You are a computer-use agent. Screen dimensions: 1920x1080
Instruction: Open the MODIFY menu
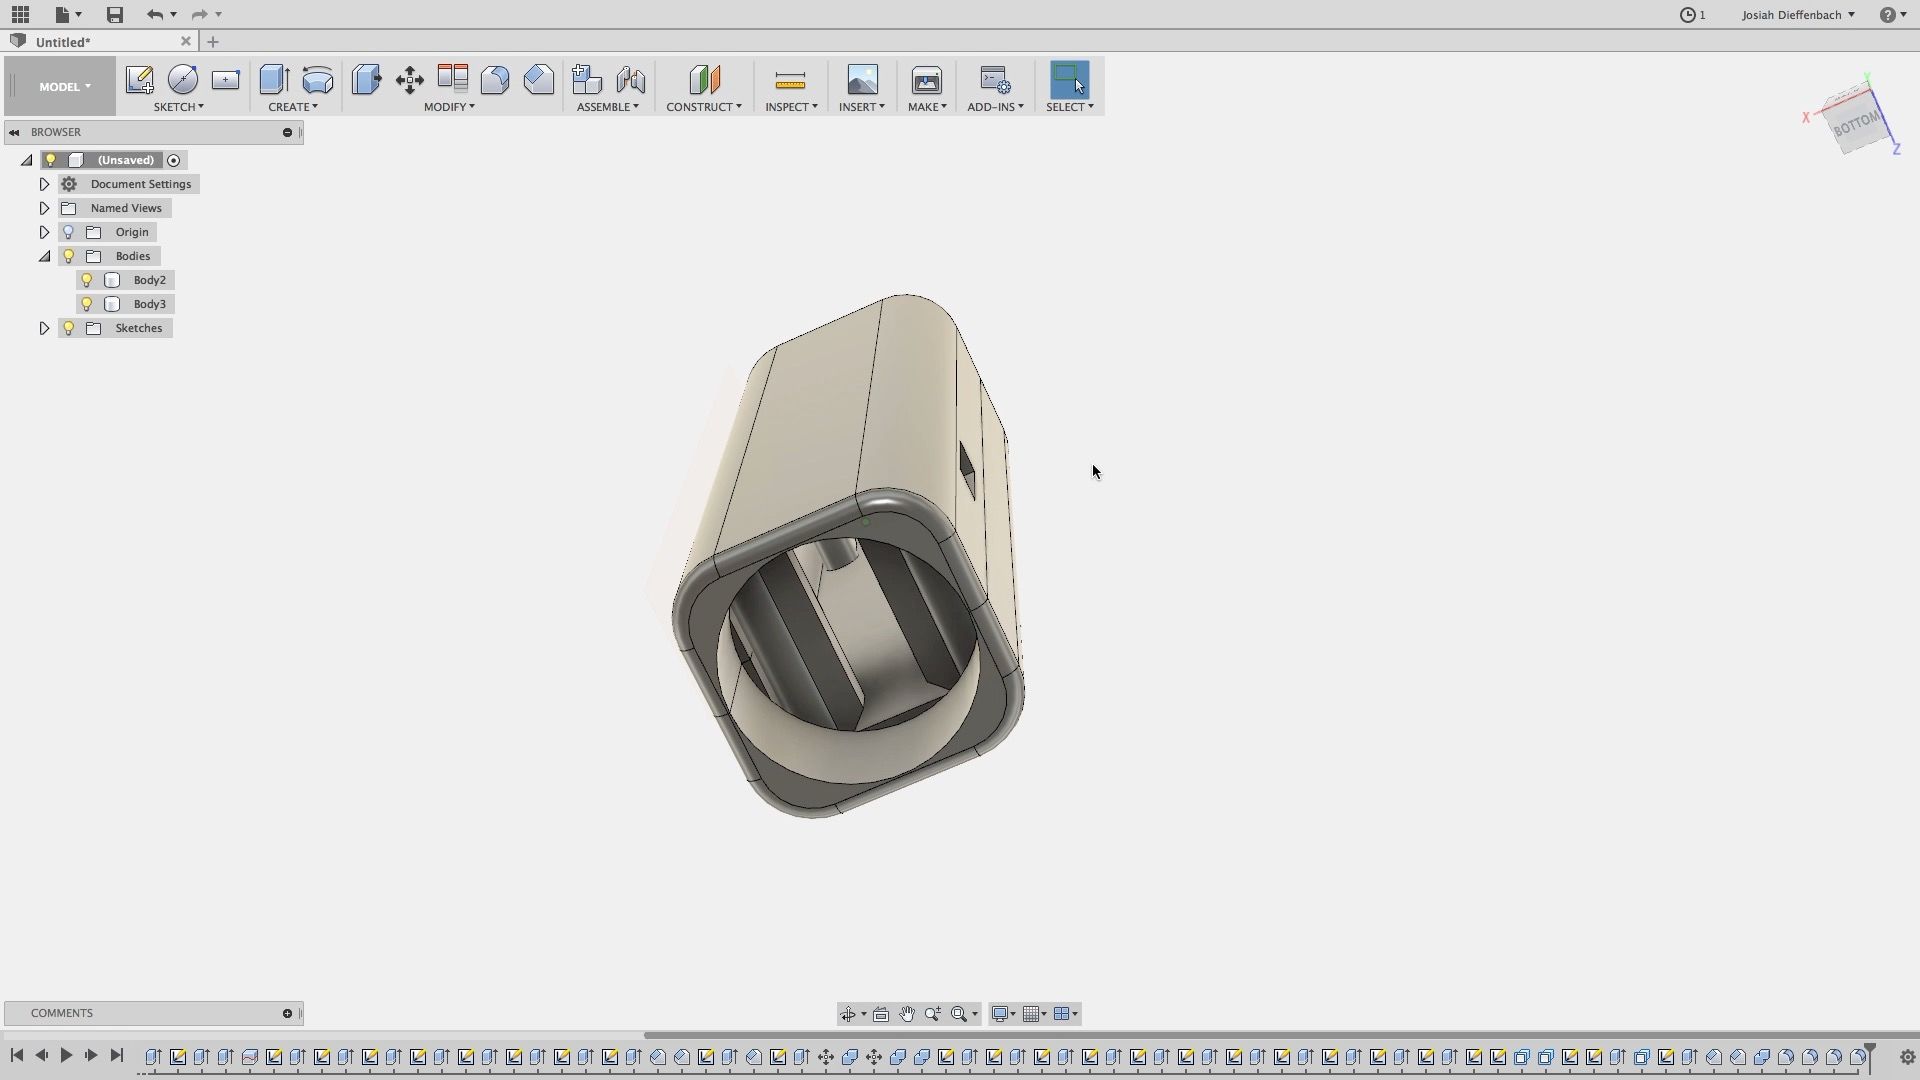pos(449,107)
